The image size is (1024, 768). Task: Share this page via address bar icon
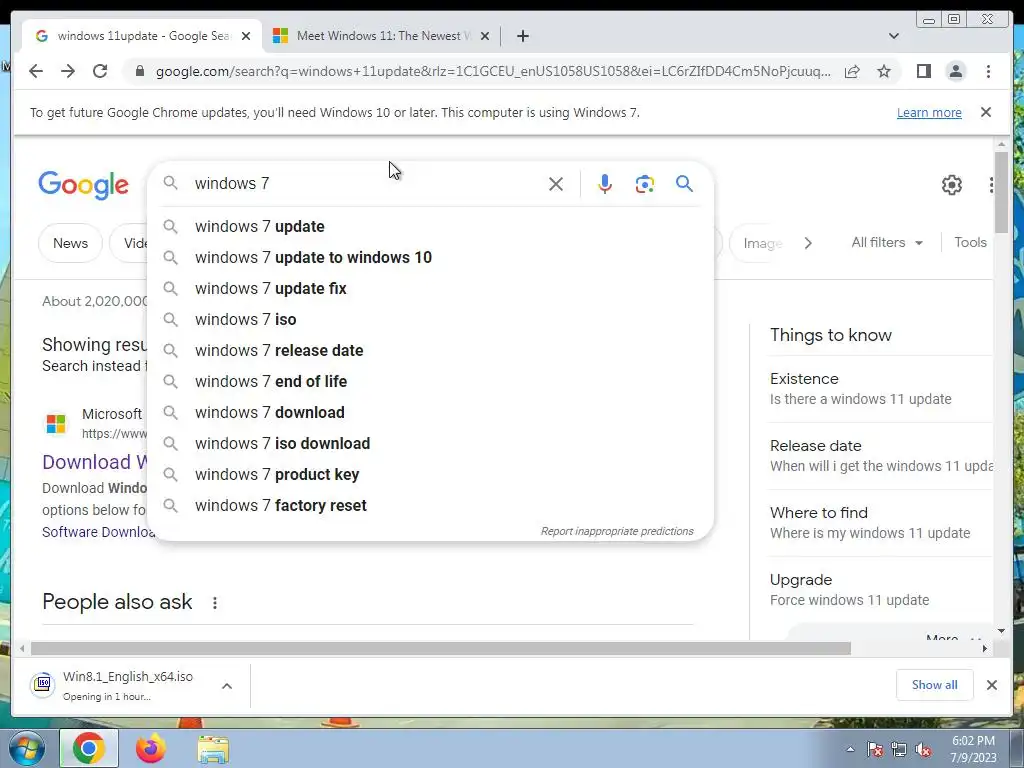click(x=852, y=72)
